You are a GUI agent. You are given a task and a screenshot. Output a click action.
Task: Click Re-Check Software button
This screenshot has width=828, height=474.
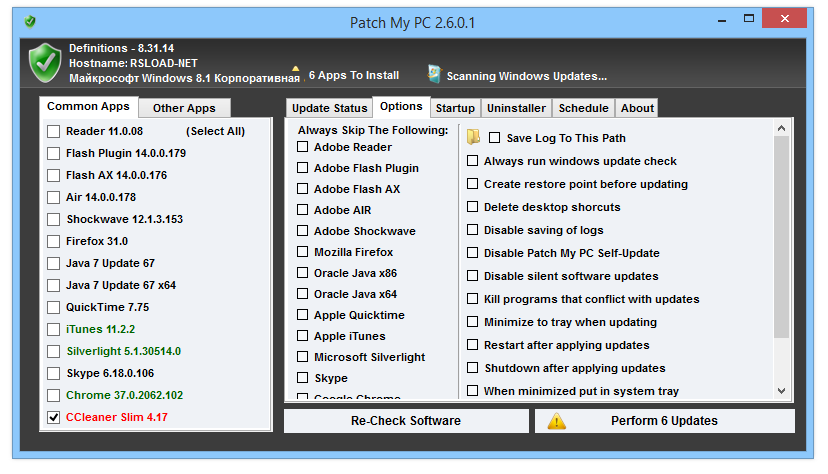[x=406, y=421]
